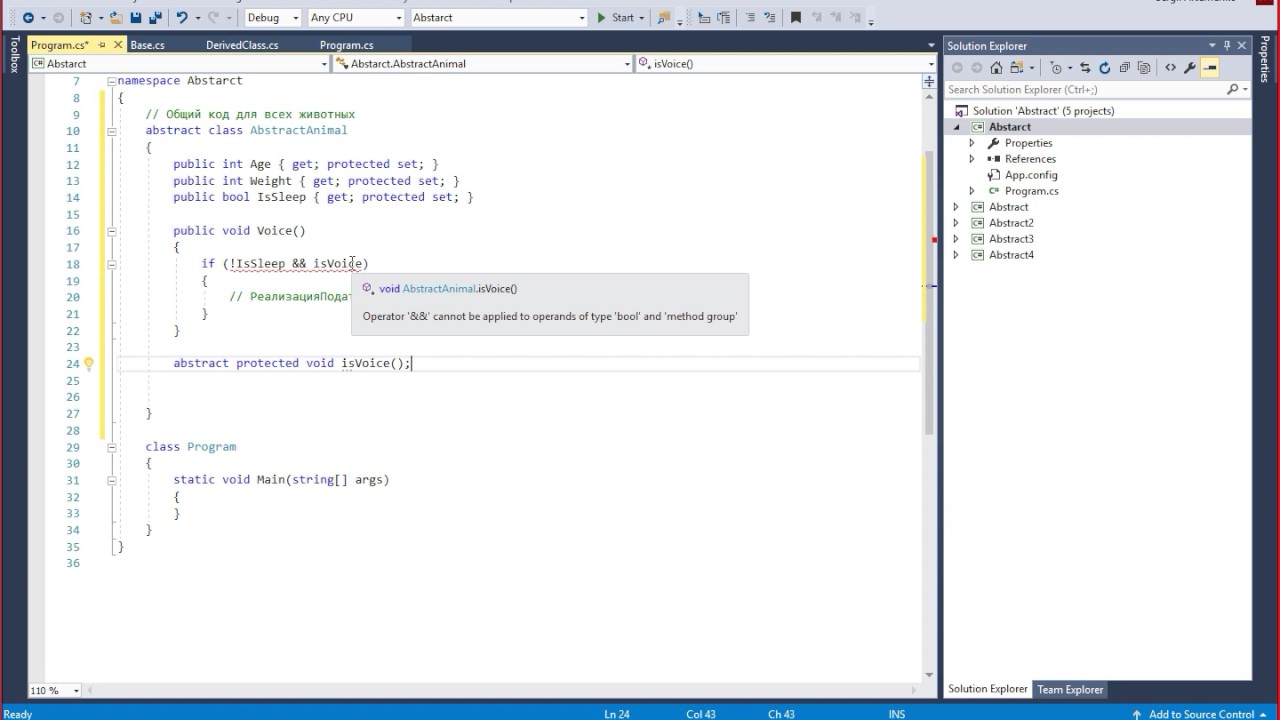Start debugging with the green Start button

pos(615,17)
